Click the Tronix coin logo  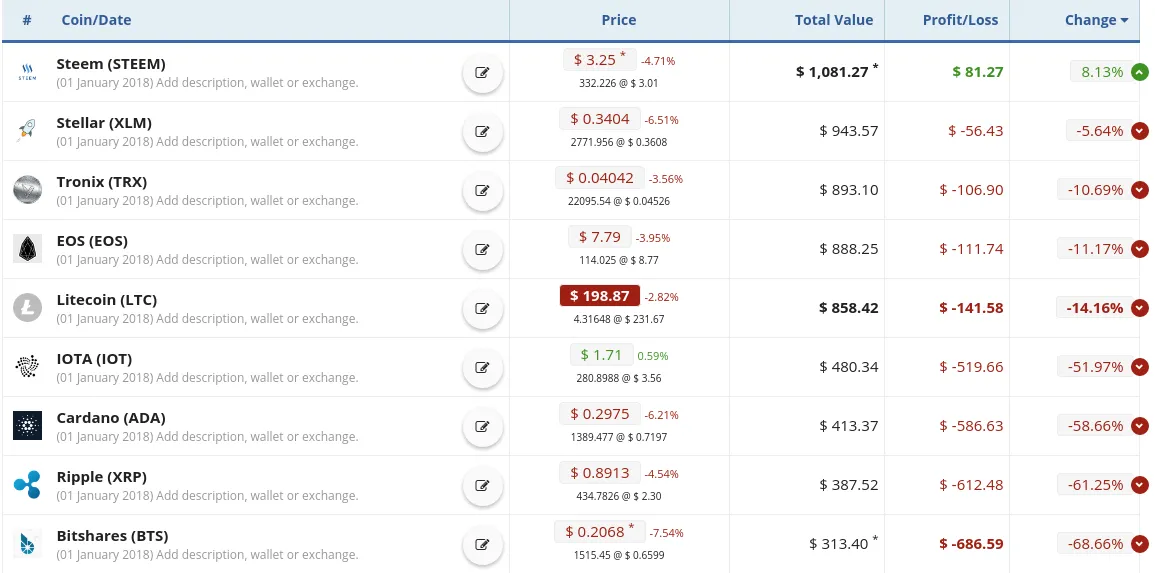pos(27,190)
